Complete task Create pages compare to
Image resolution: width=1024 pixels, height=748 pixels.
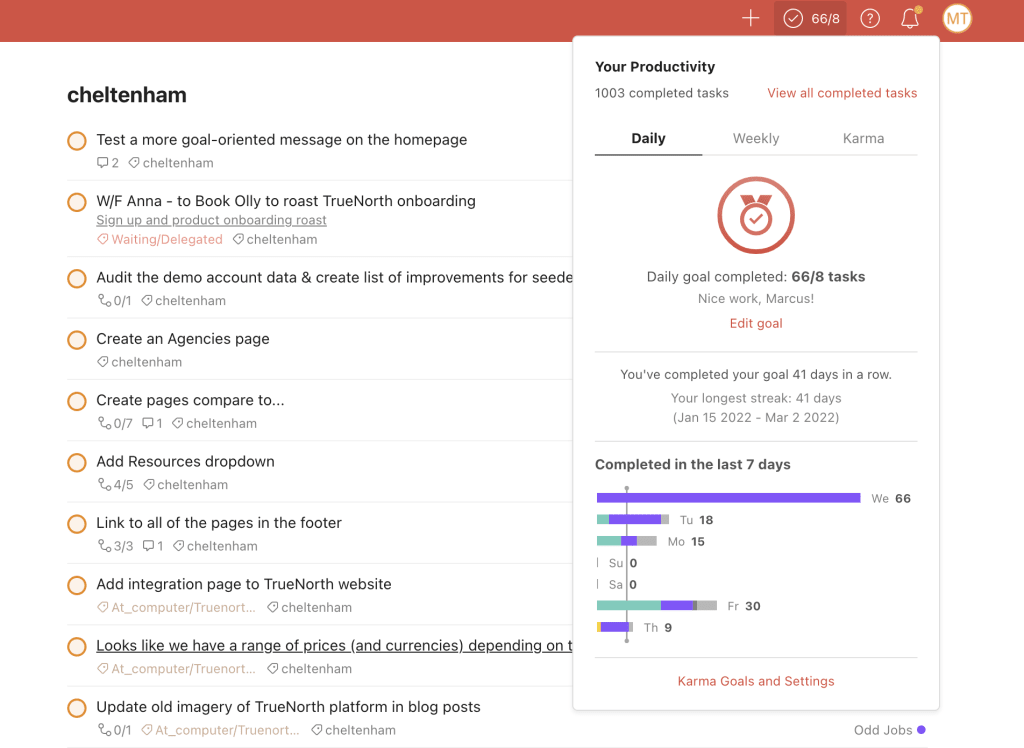[x=77, y=401]
